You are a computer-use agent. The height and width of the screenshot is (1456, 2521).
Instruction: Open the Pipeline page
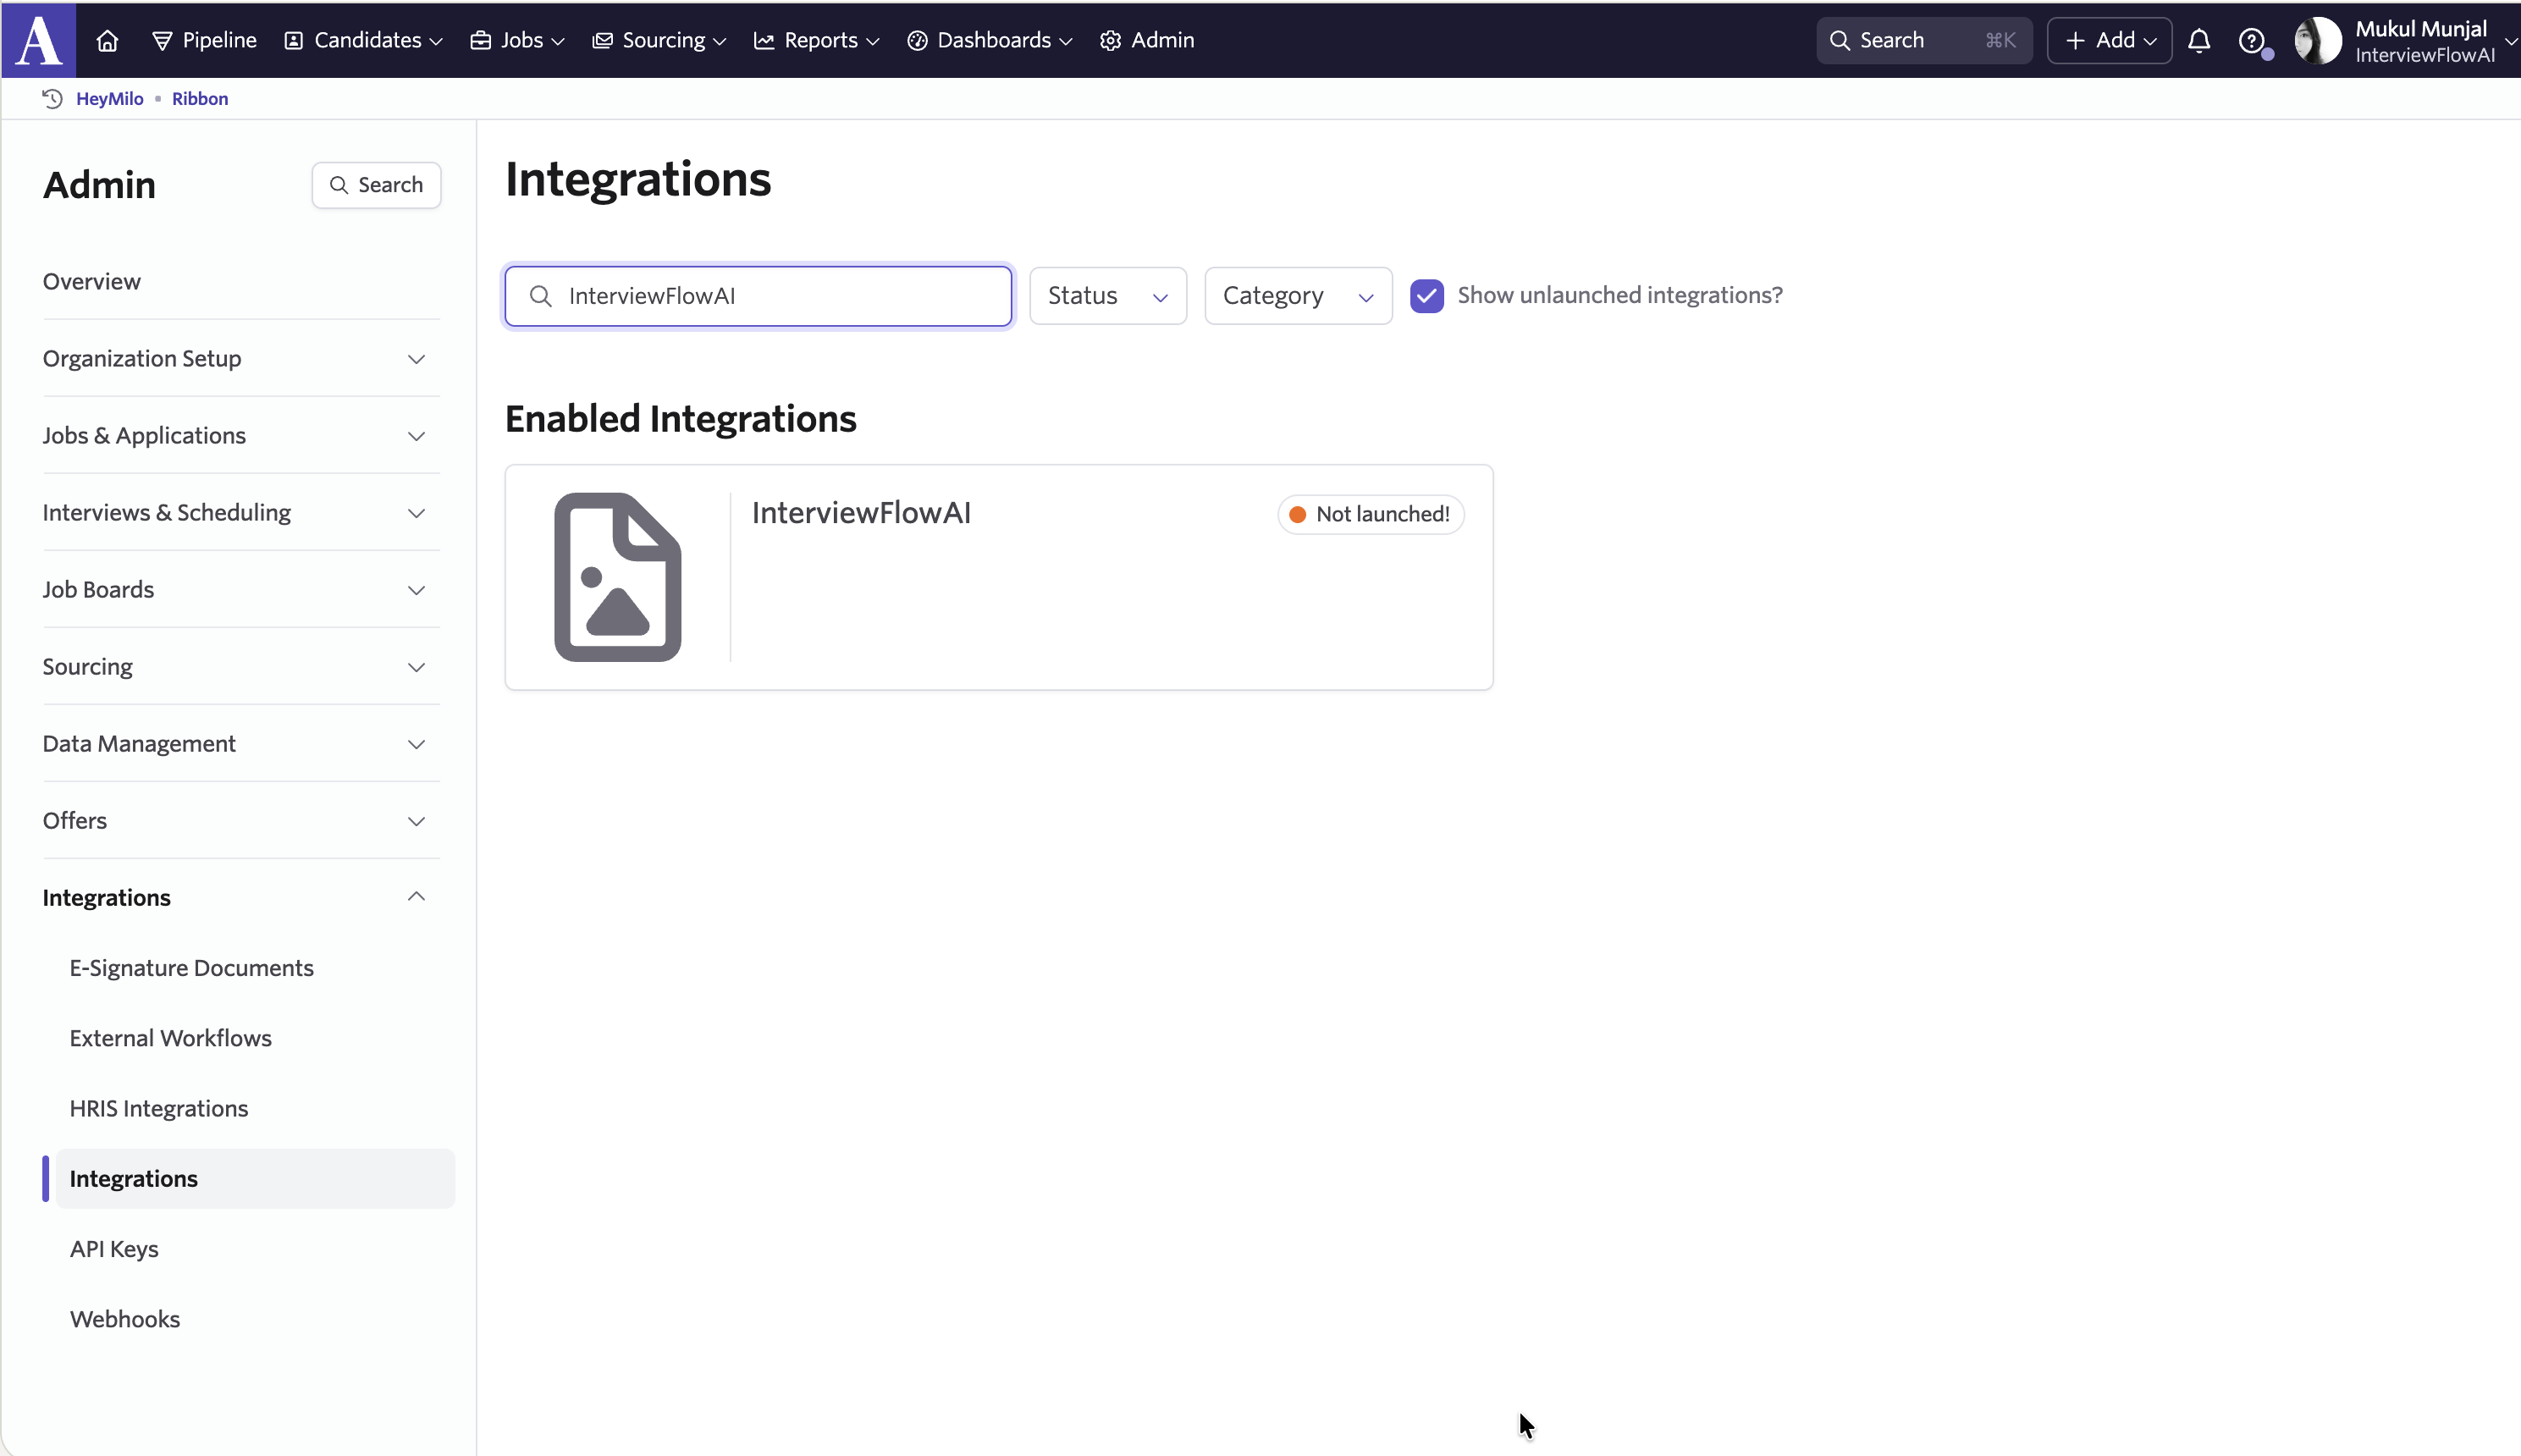tap(204, 41)
